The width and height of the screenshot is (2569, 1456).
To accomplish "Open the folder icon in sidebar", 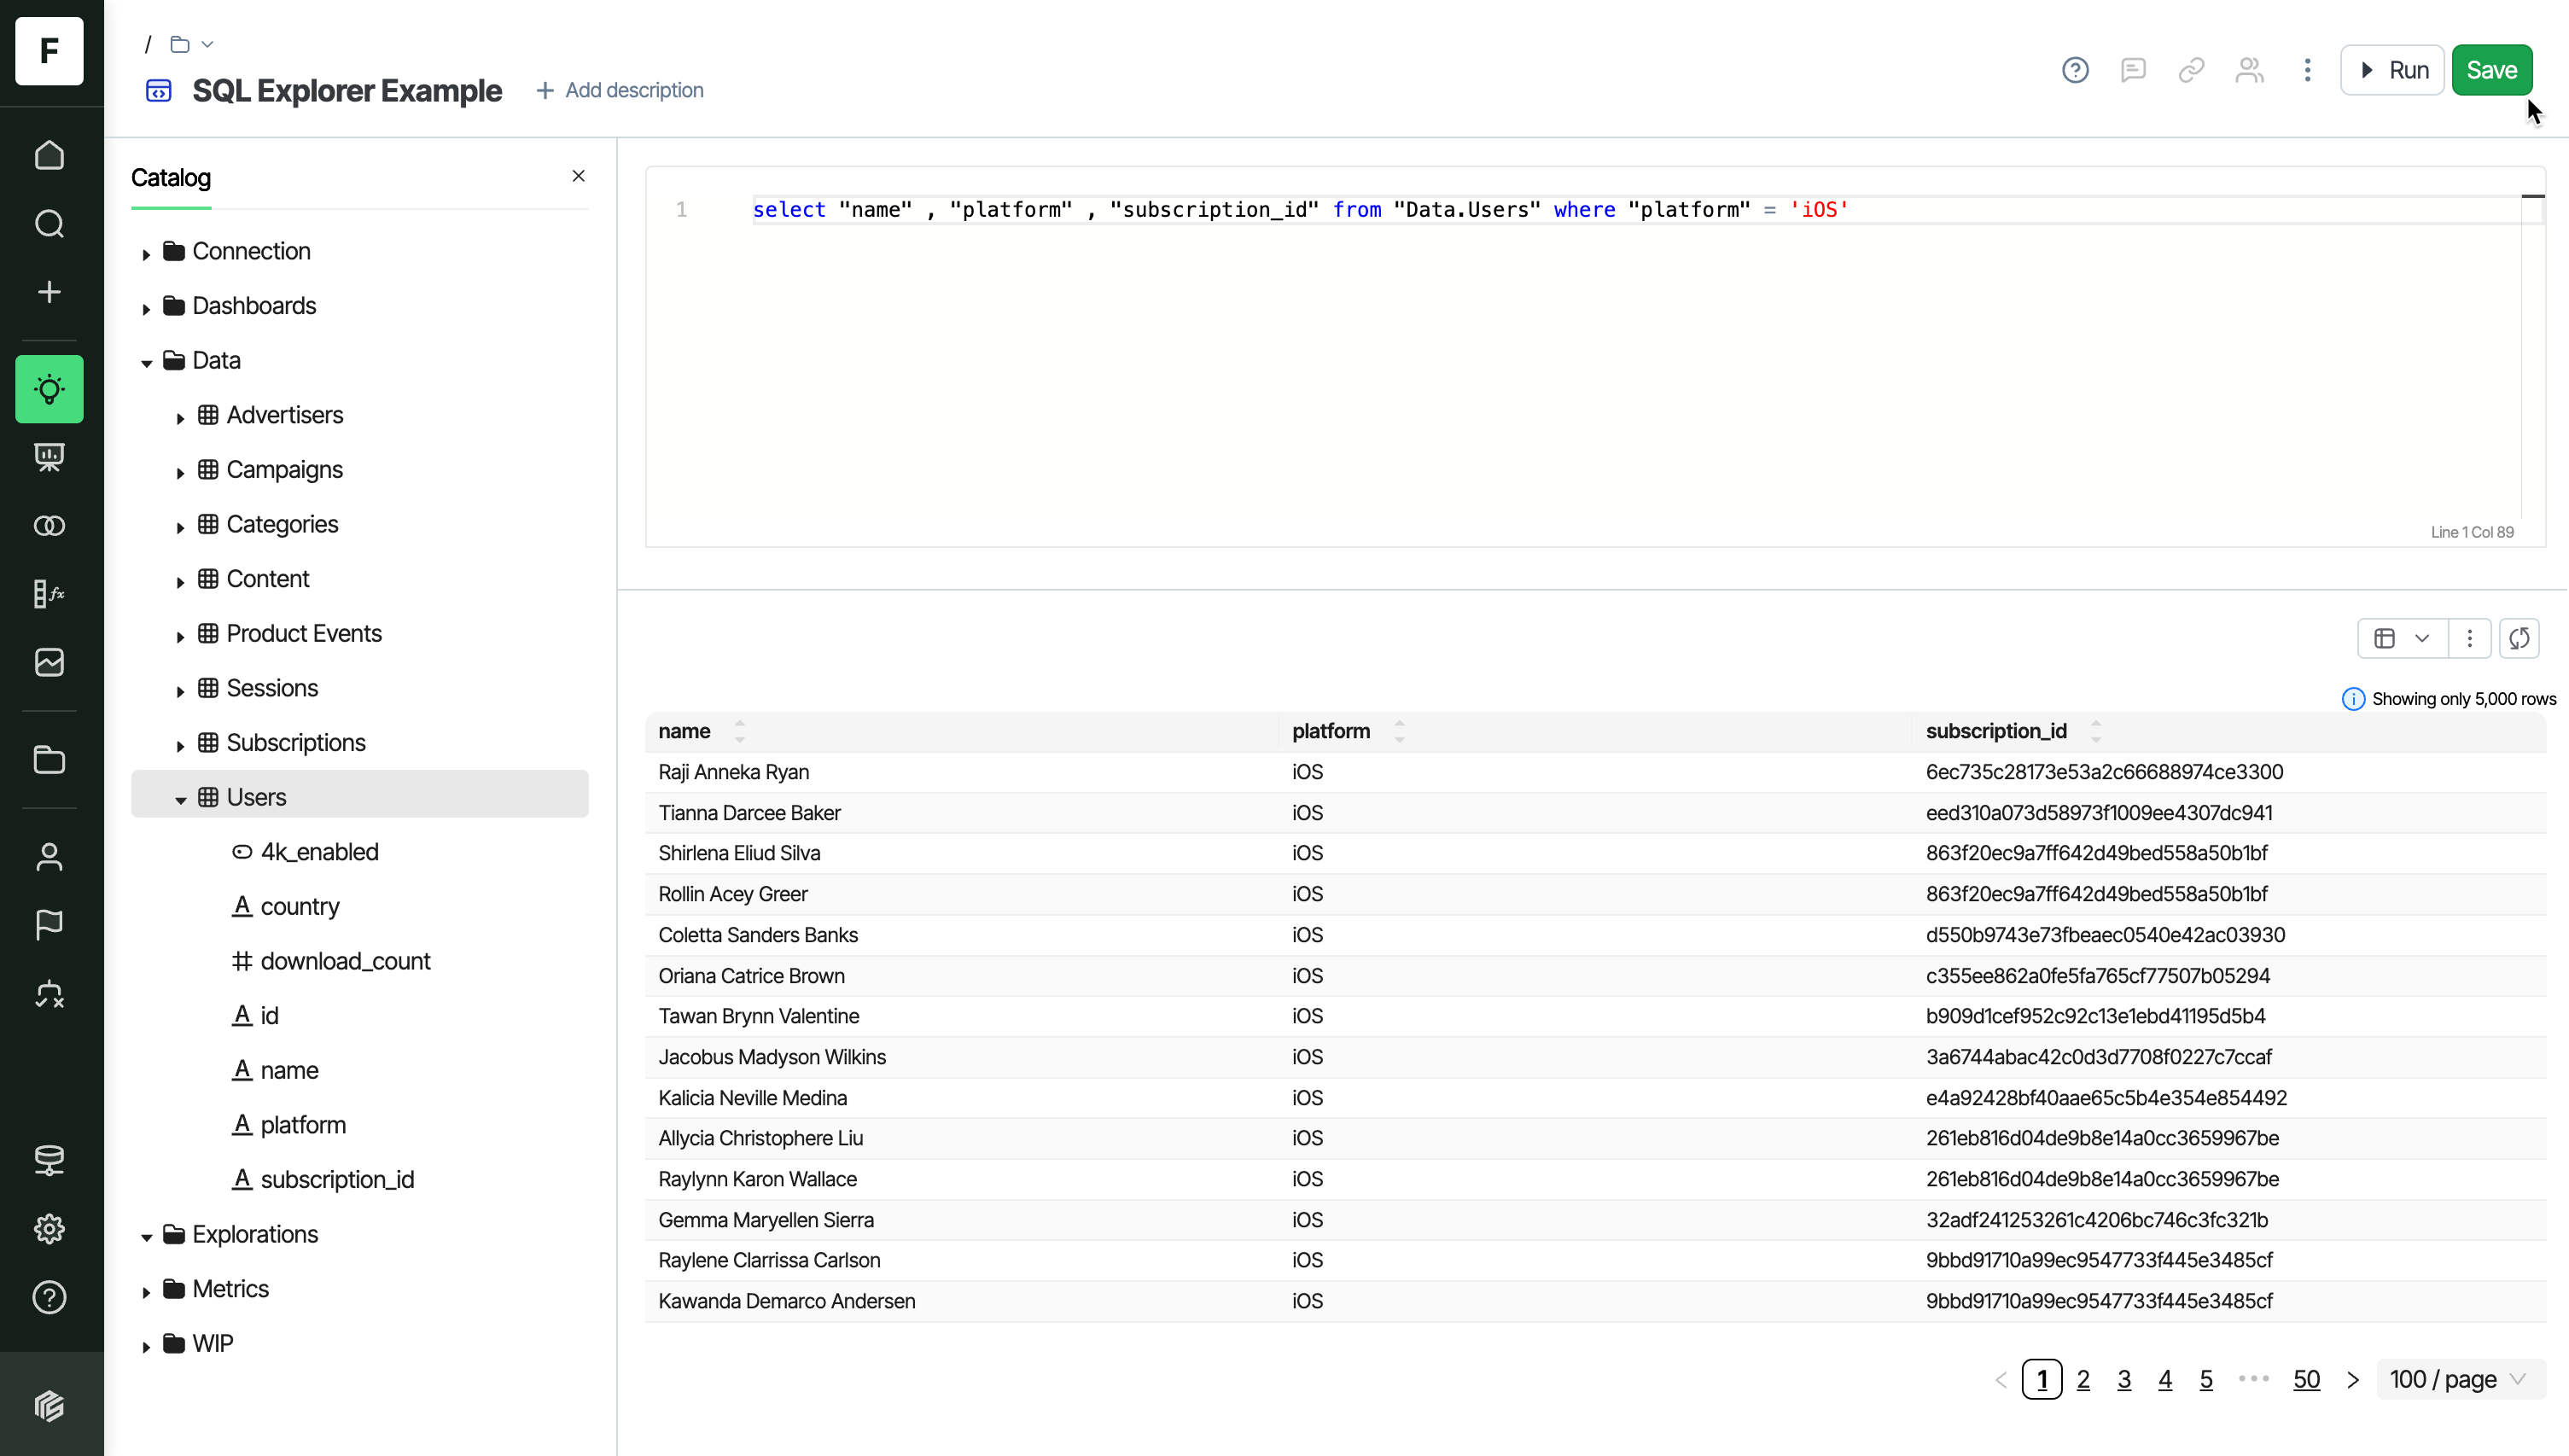I will pos(49,760).
